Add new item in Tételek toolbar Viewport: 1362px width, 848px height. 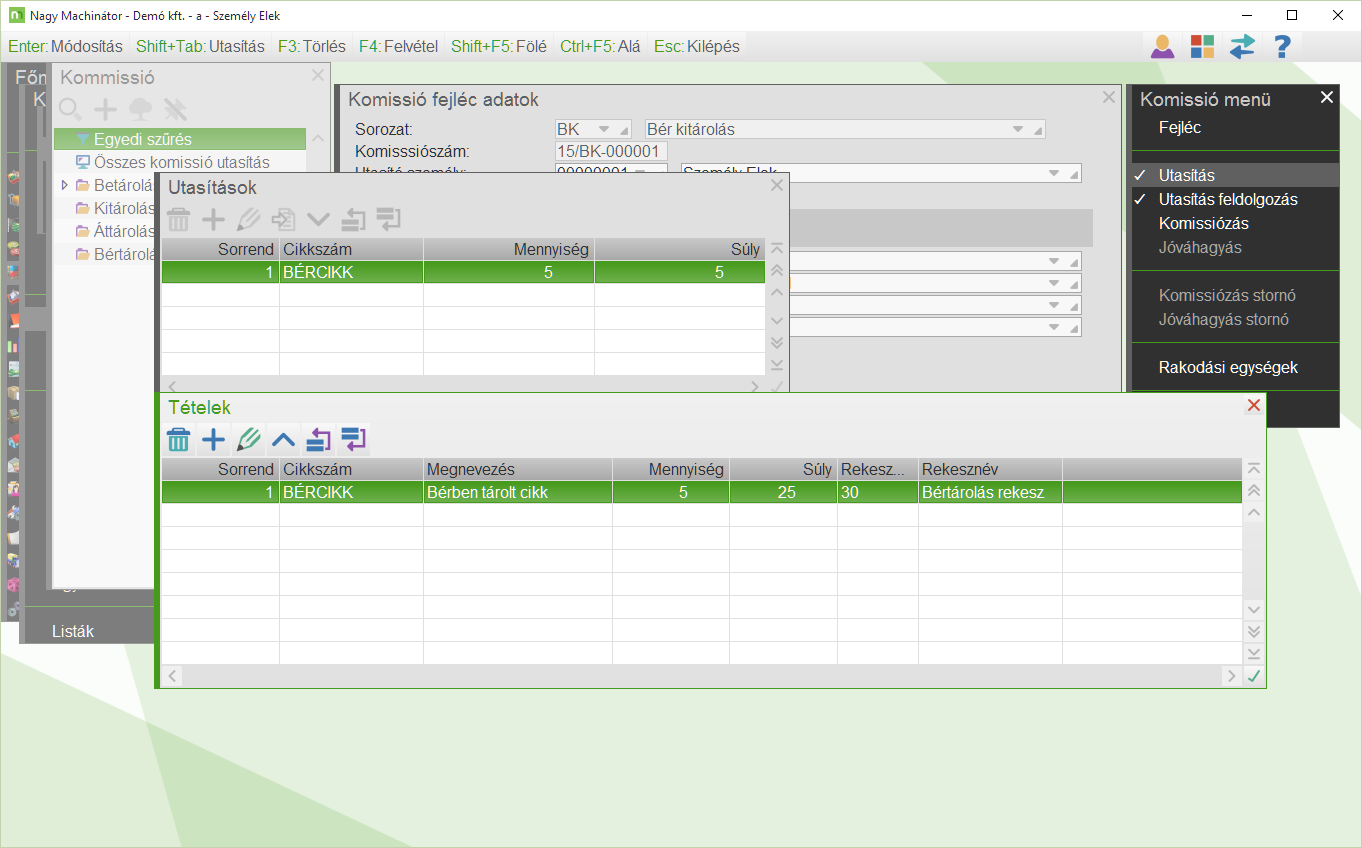[213, 439]
